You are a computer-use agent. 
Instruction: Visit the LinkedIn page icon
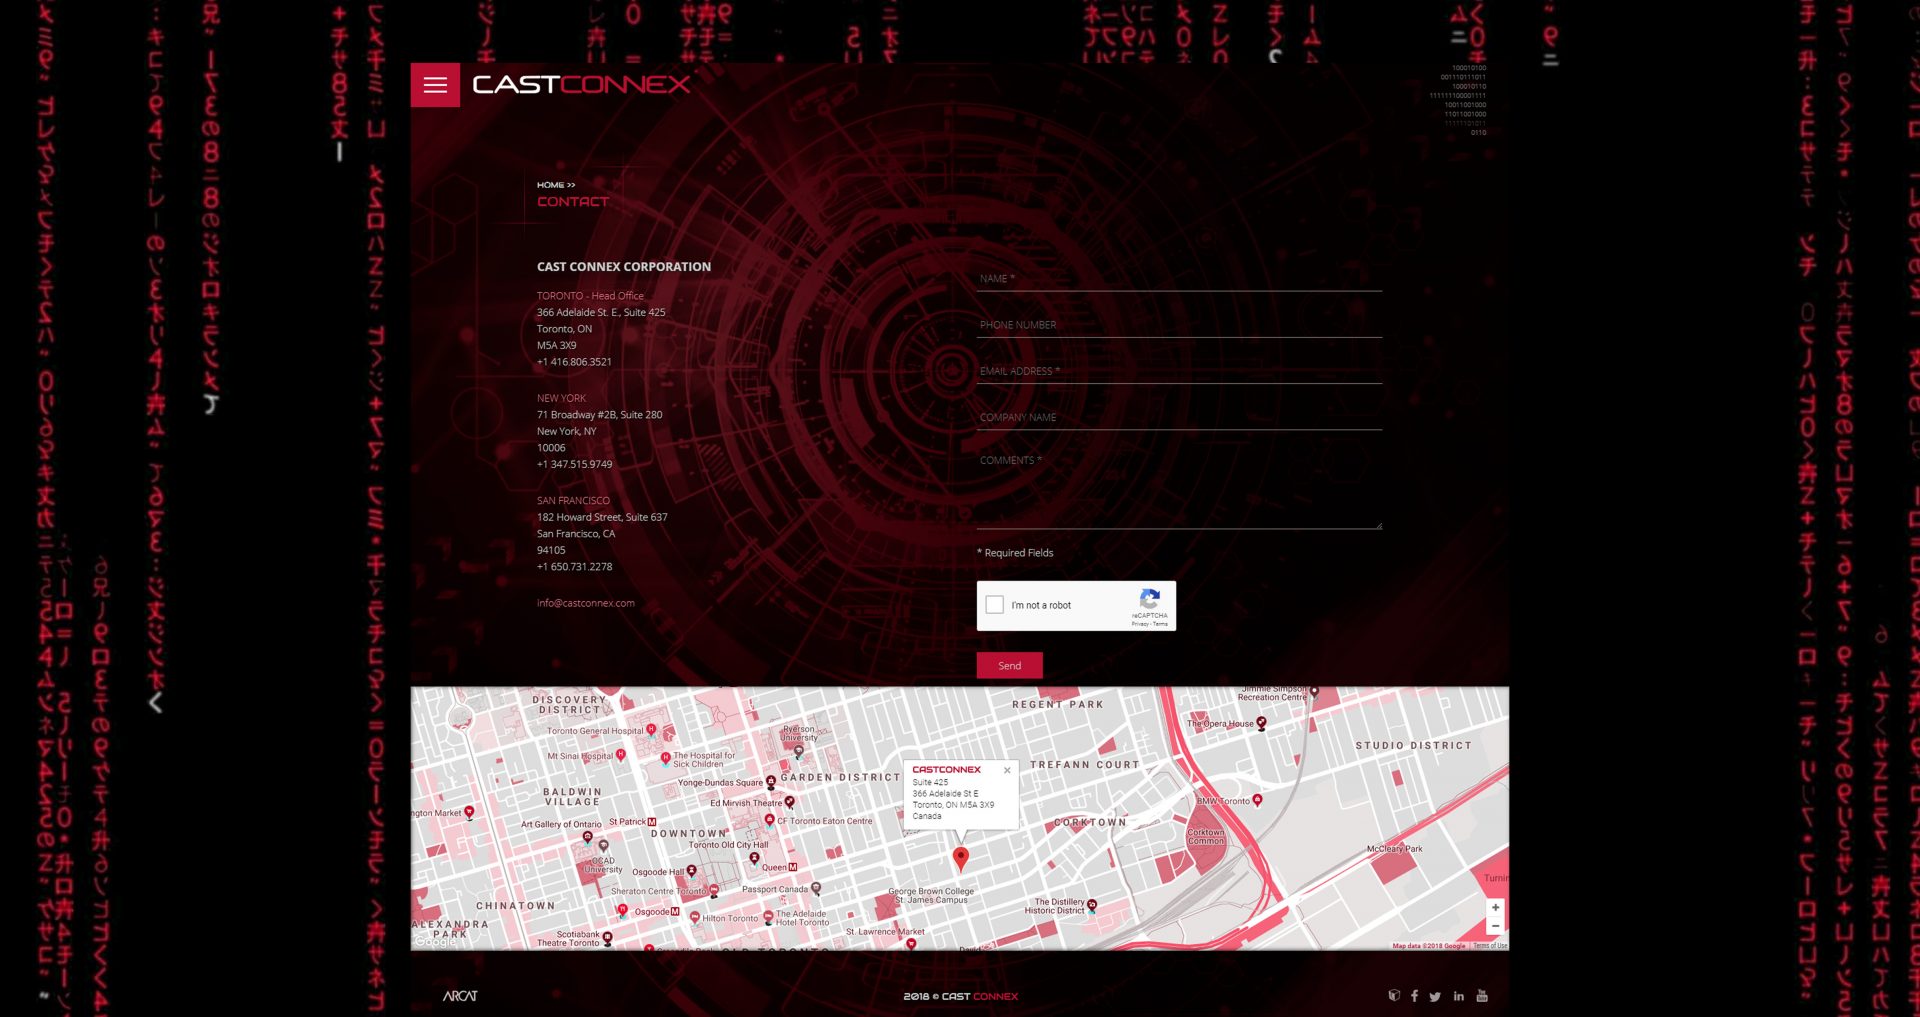point(1459,996)
